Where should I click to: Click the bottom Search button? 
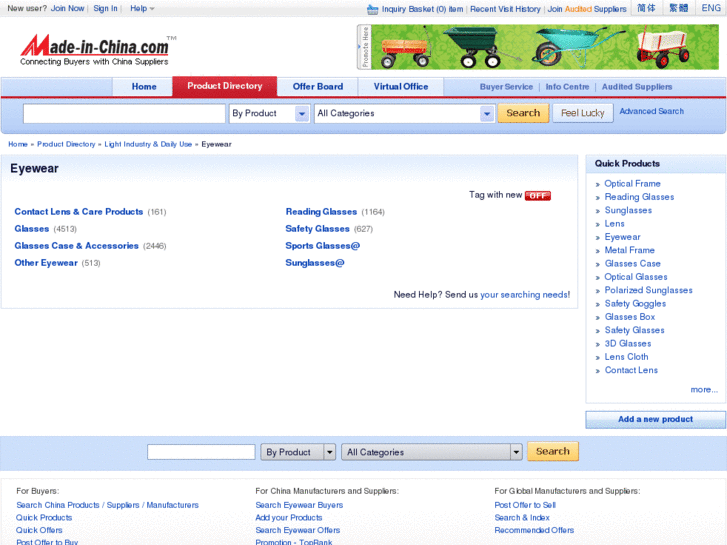point(553,451)
